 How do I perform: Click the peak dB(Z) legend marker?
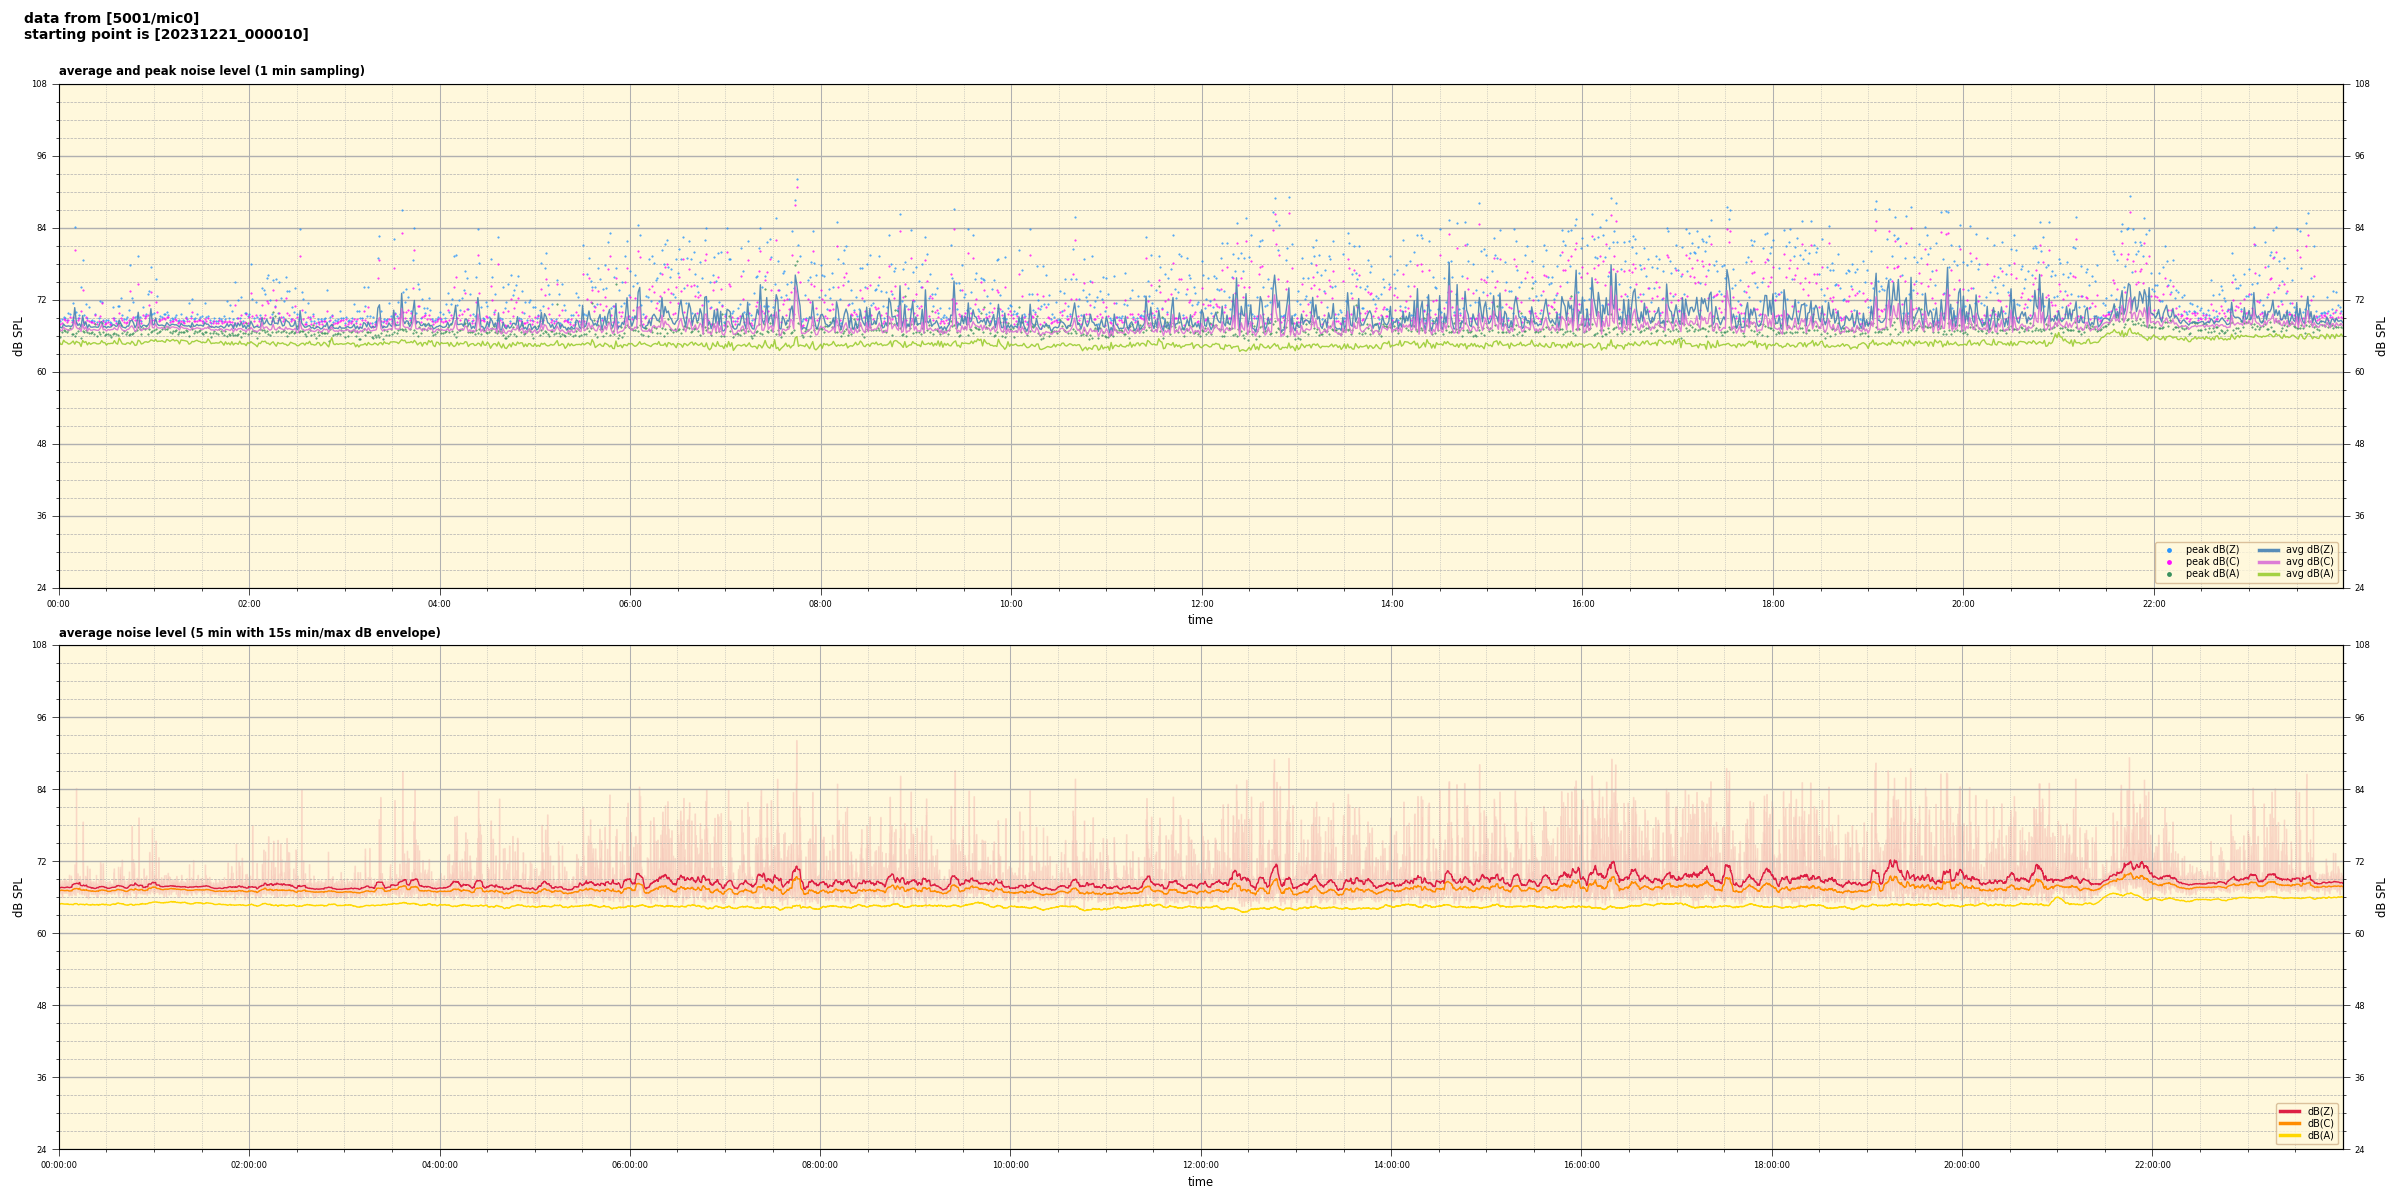tap(2169, 550)
